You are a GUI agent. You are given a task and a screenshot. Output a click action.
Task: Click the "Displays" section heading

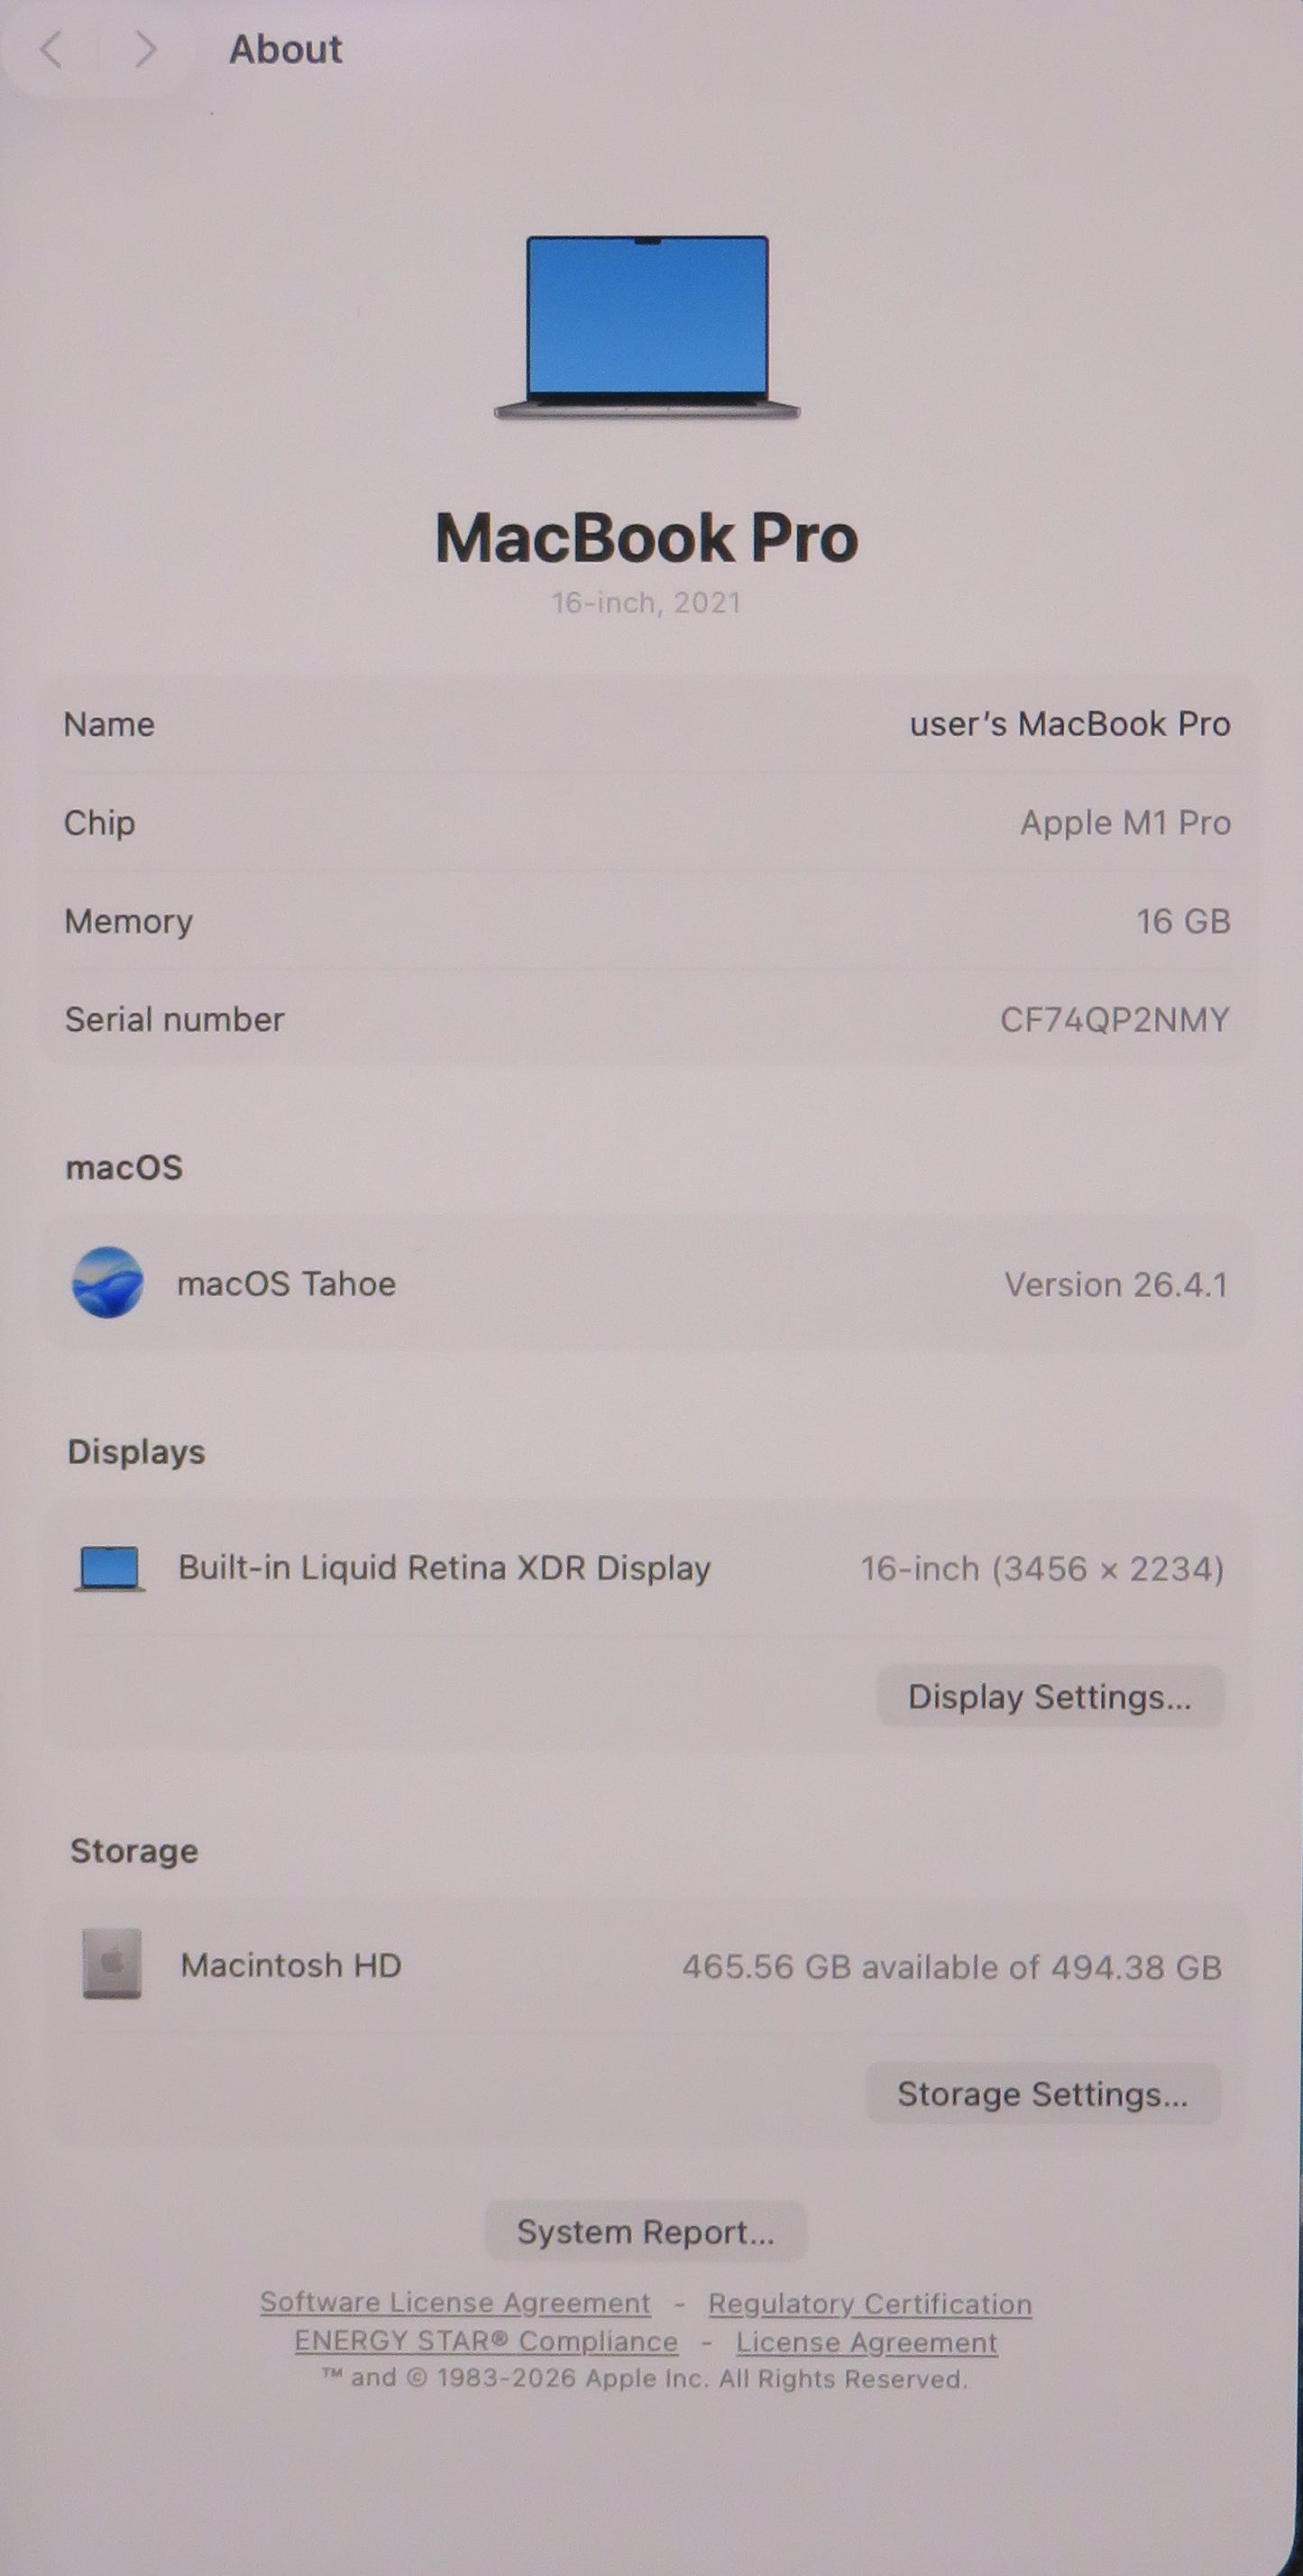pyautogui.click(x=136, y=1453)
